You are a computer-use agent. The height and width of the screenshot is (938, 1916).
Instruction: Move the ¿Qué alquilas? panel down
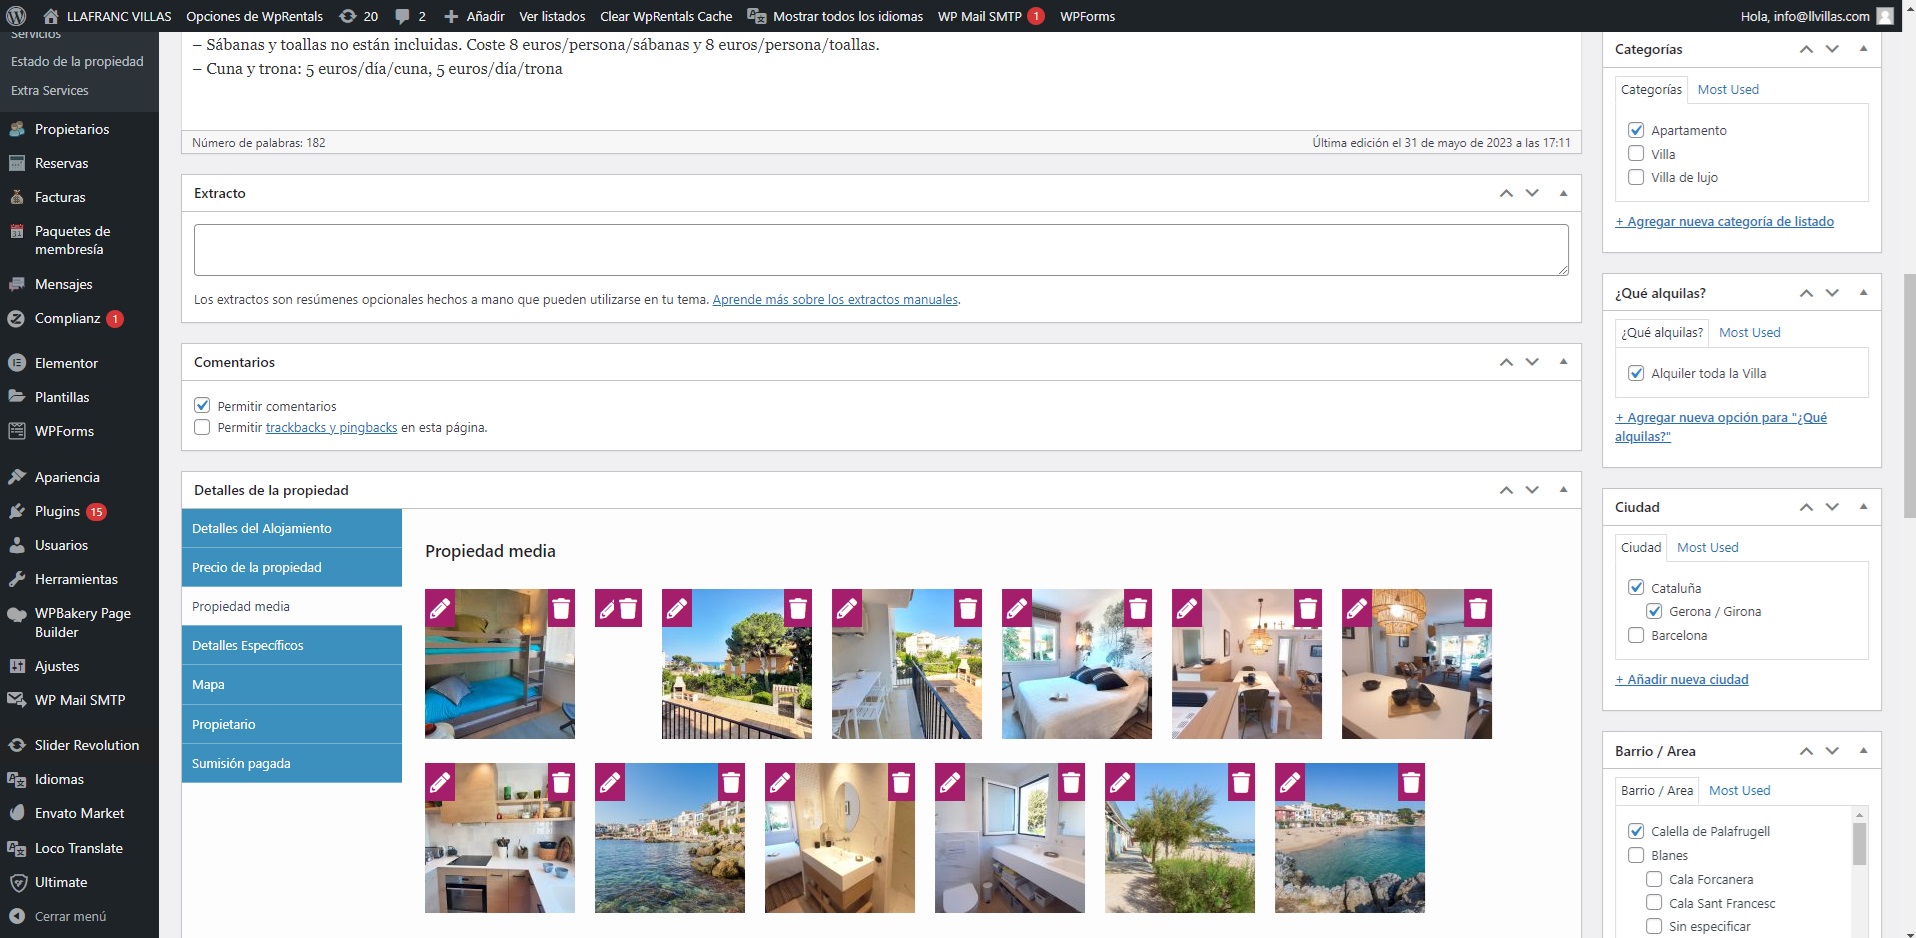1832,293
